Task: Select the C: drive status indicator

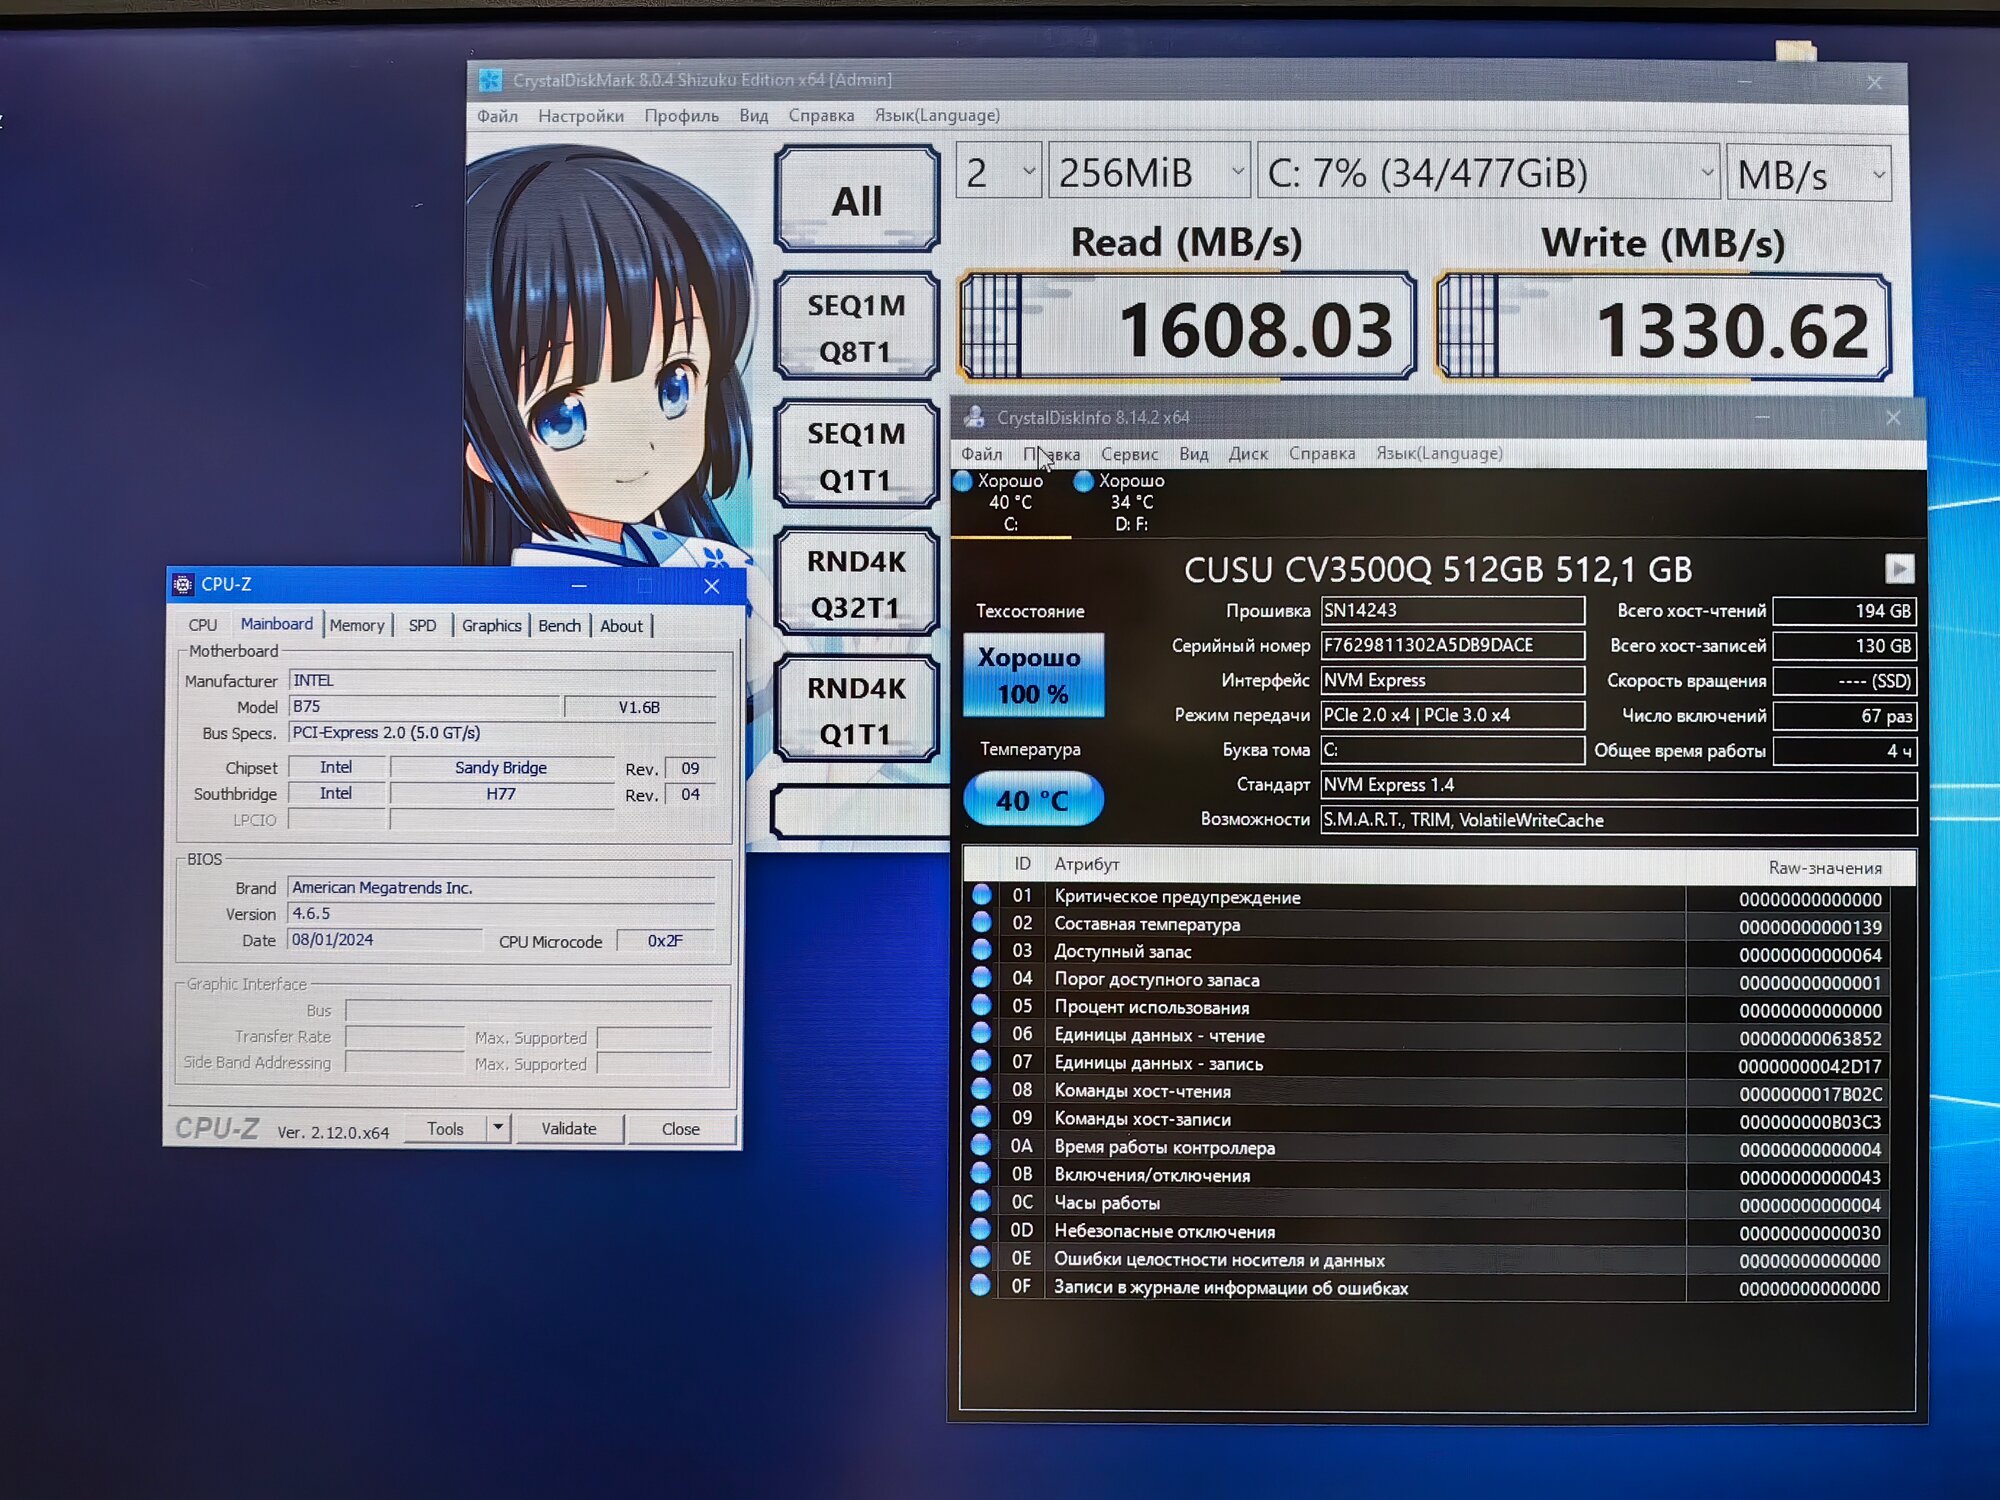Action: click(x=1010, y=502)
